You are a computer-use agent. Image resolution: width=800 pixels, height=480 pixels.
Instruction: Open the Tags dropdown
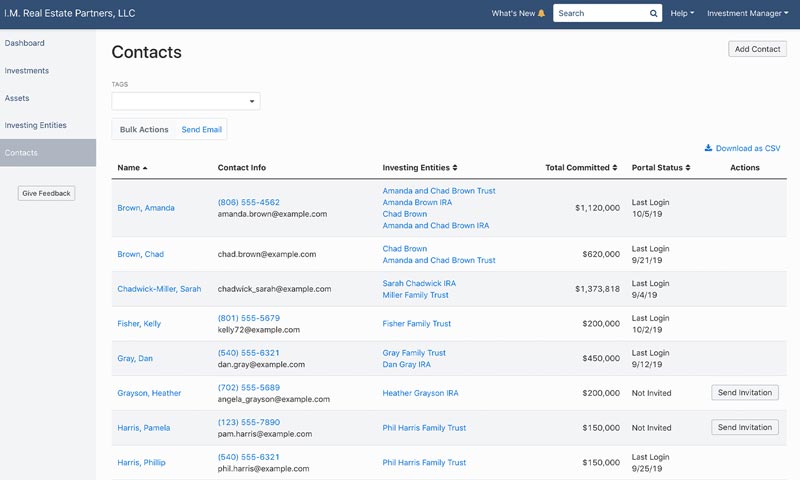coord(186,101)
